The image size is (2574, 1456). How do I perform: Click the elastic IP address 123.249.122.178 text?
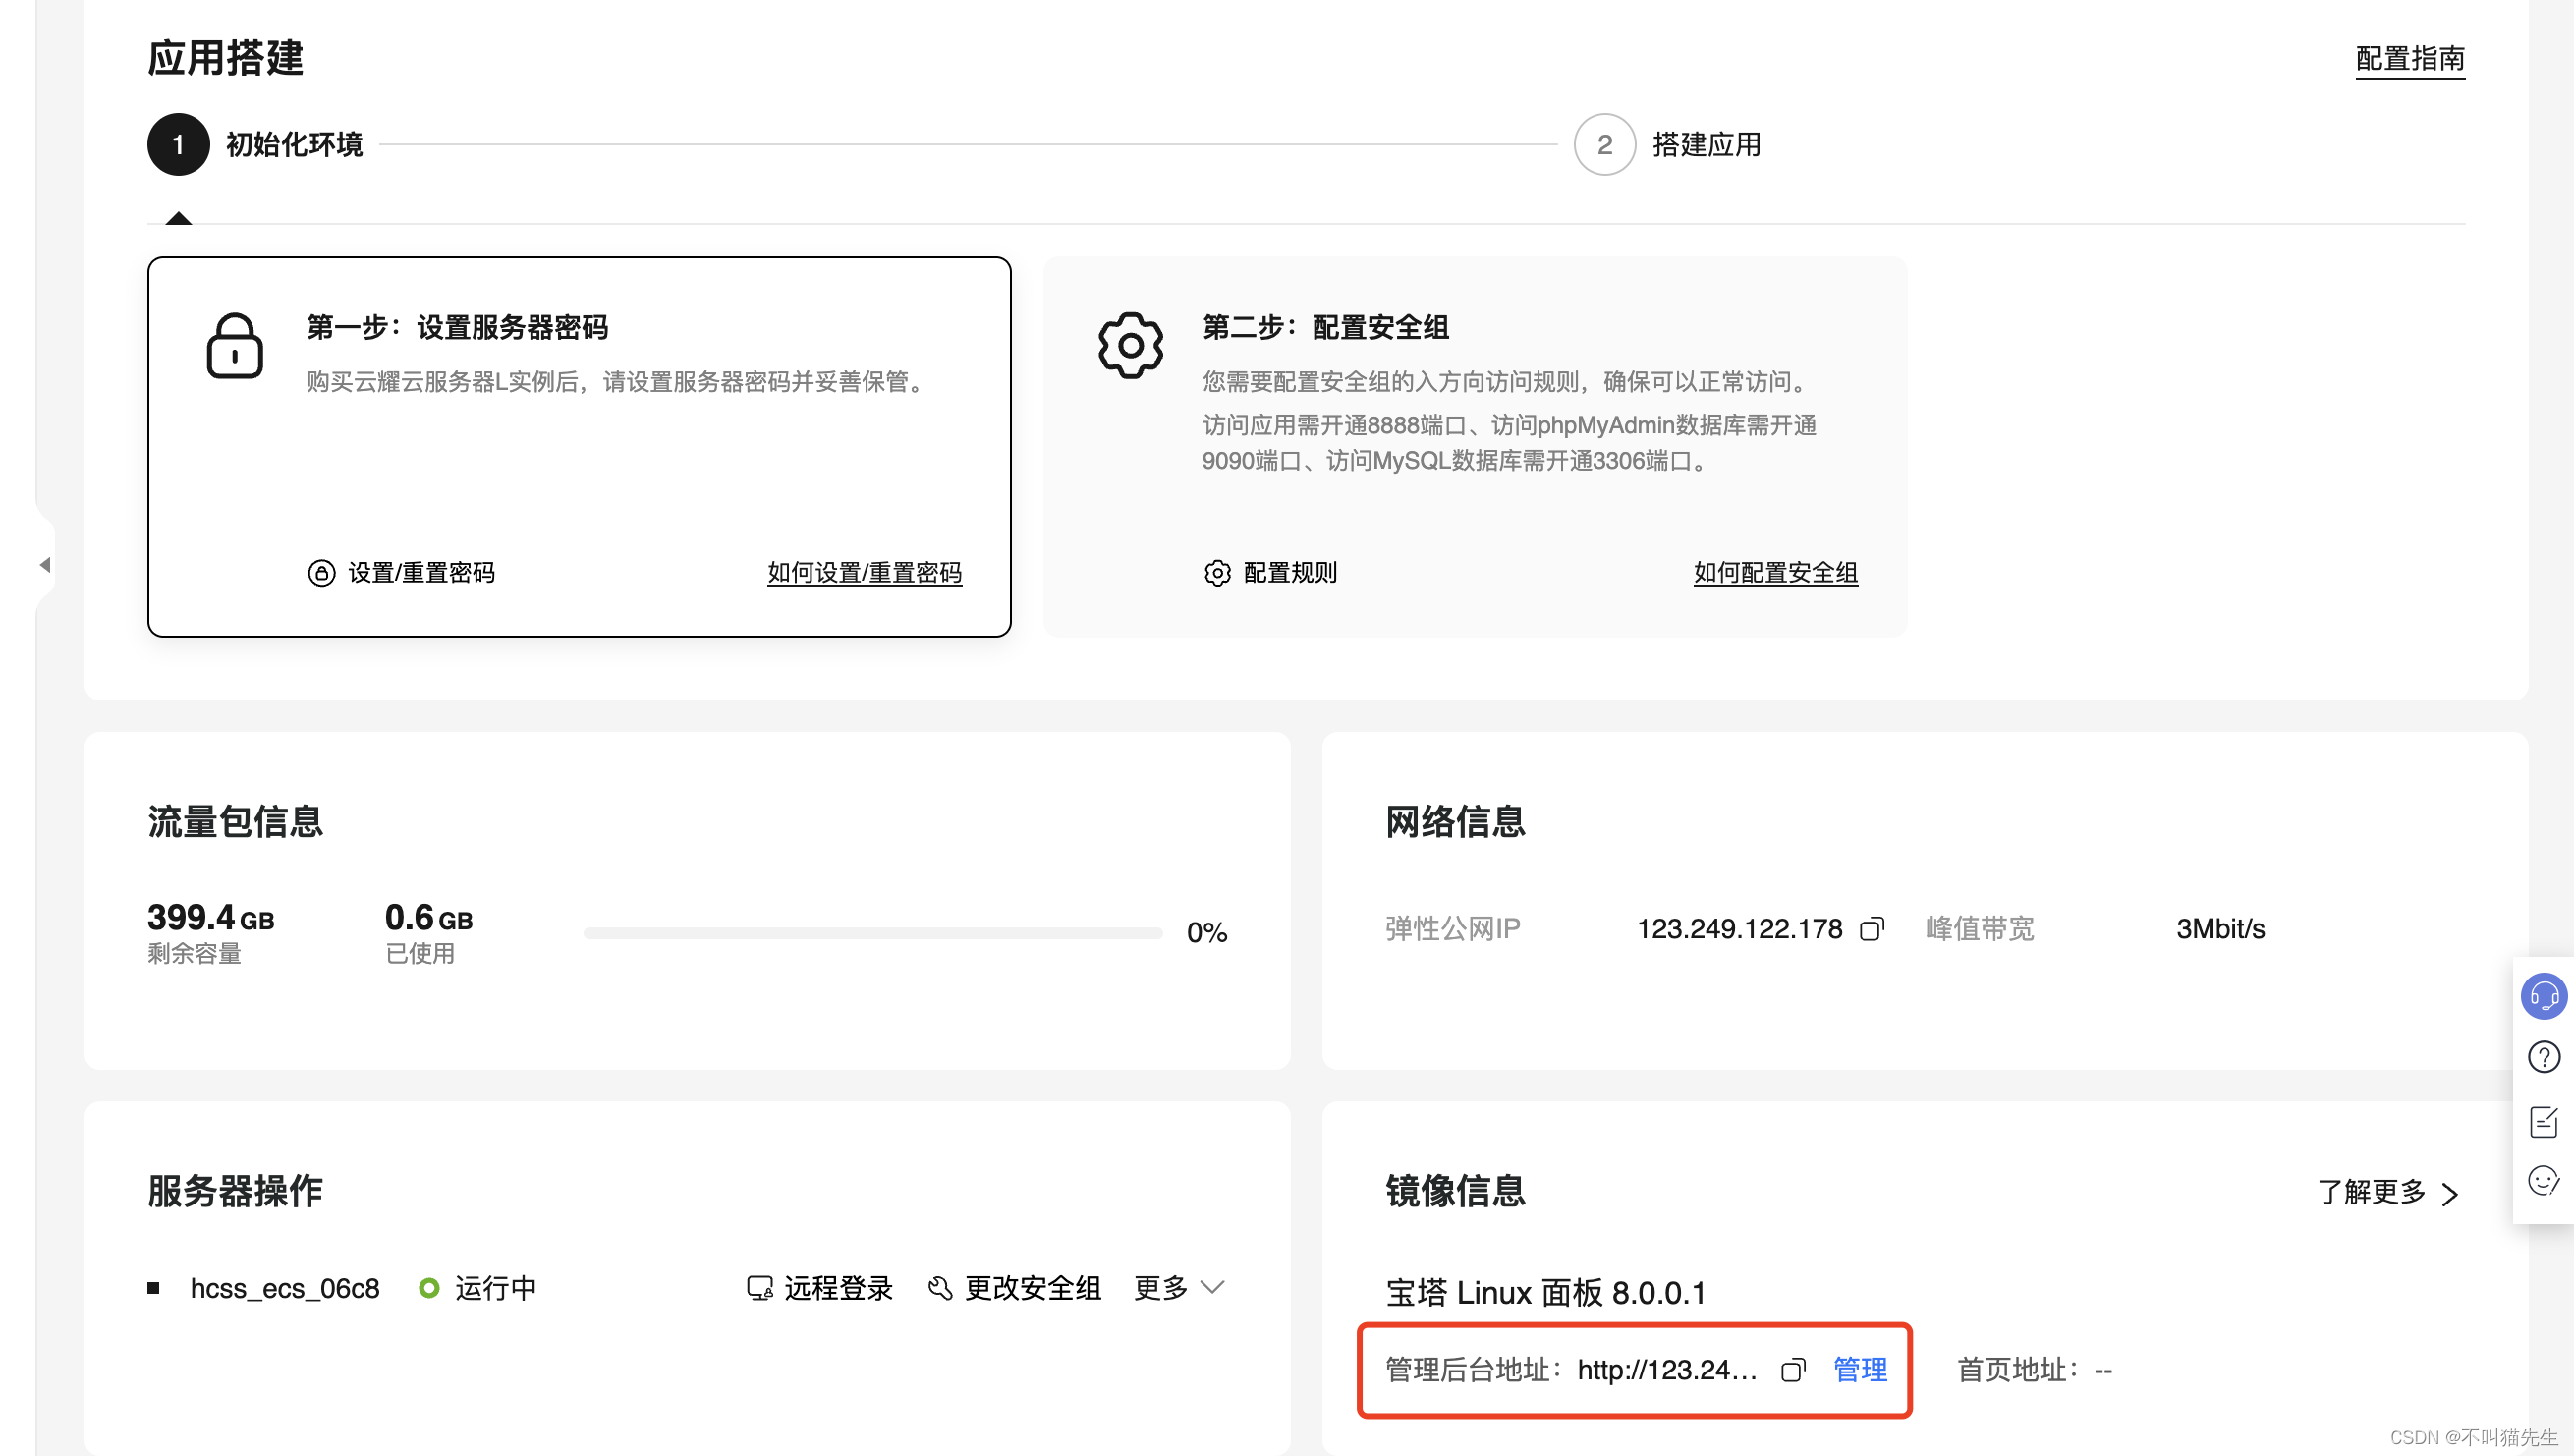(1739, 929)
